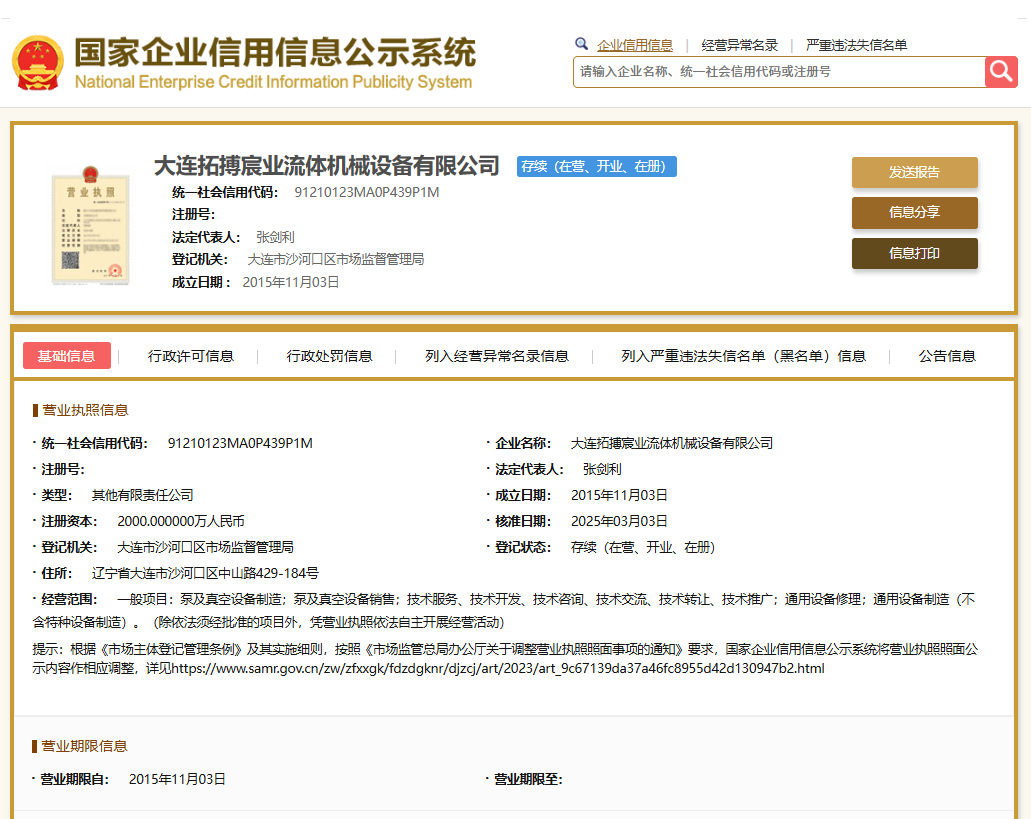Viewport: 1031px width, 819px height.
Task: Switch to the 公告信息 tab
Action: (947, 356)
